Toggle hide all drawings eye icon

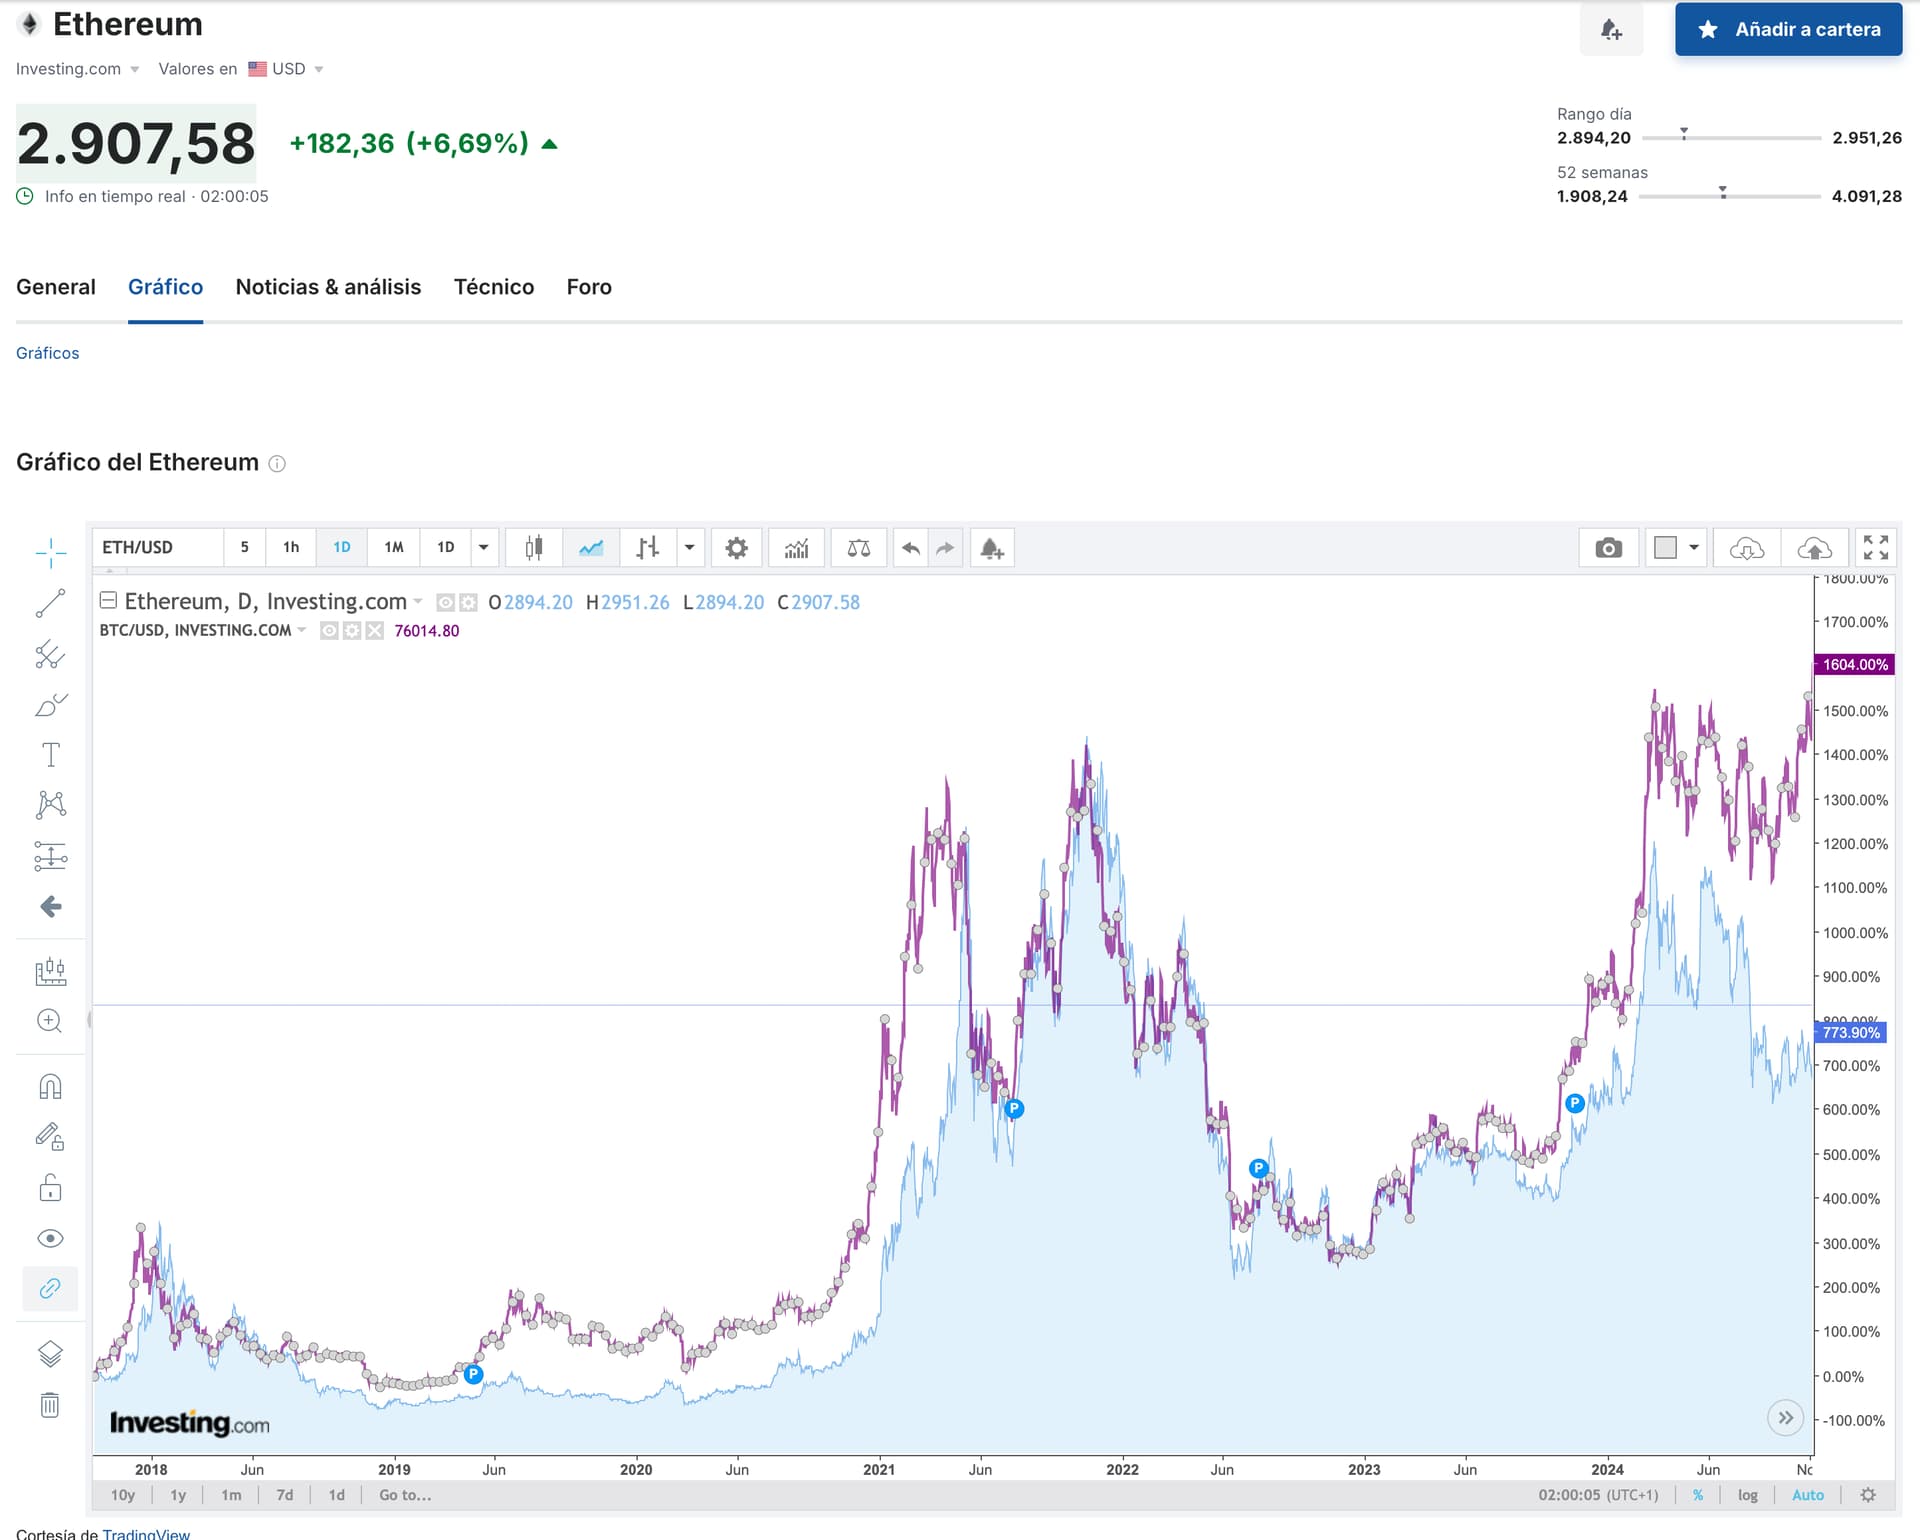50,1239
